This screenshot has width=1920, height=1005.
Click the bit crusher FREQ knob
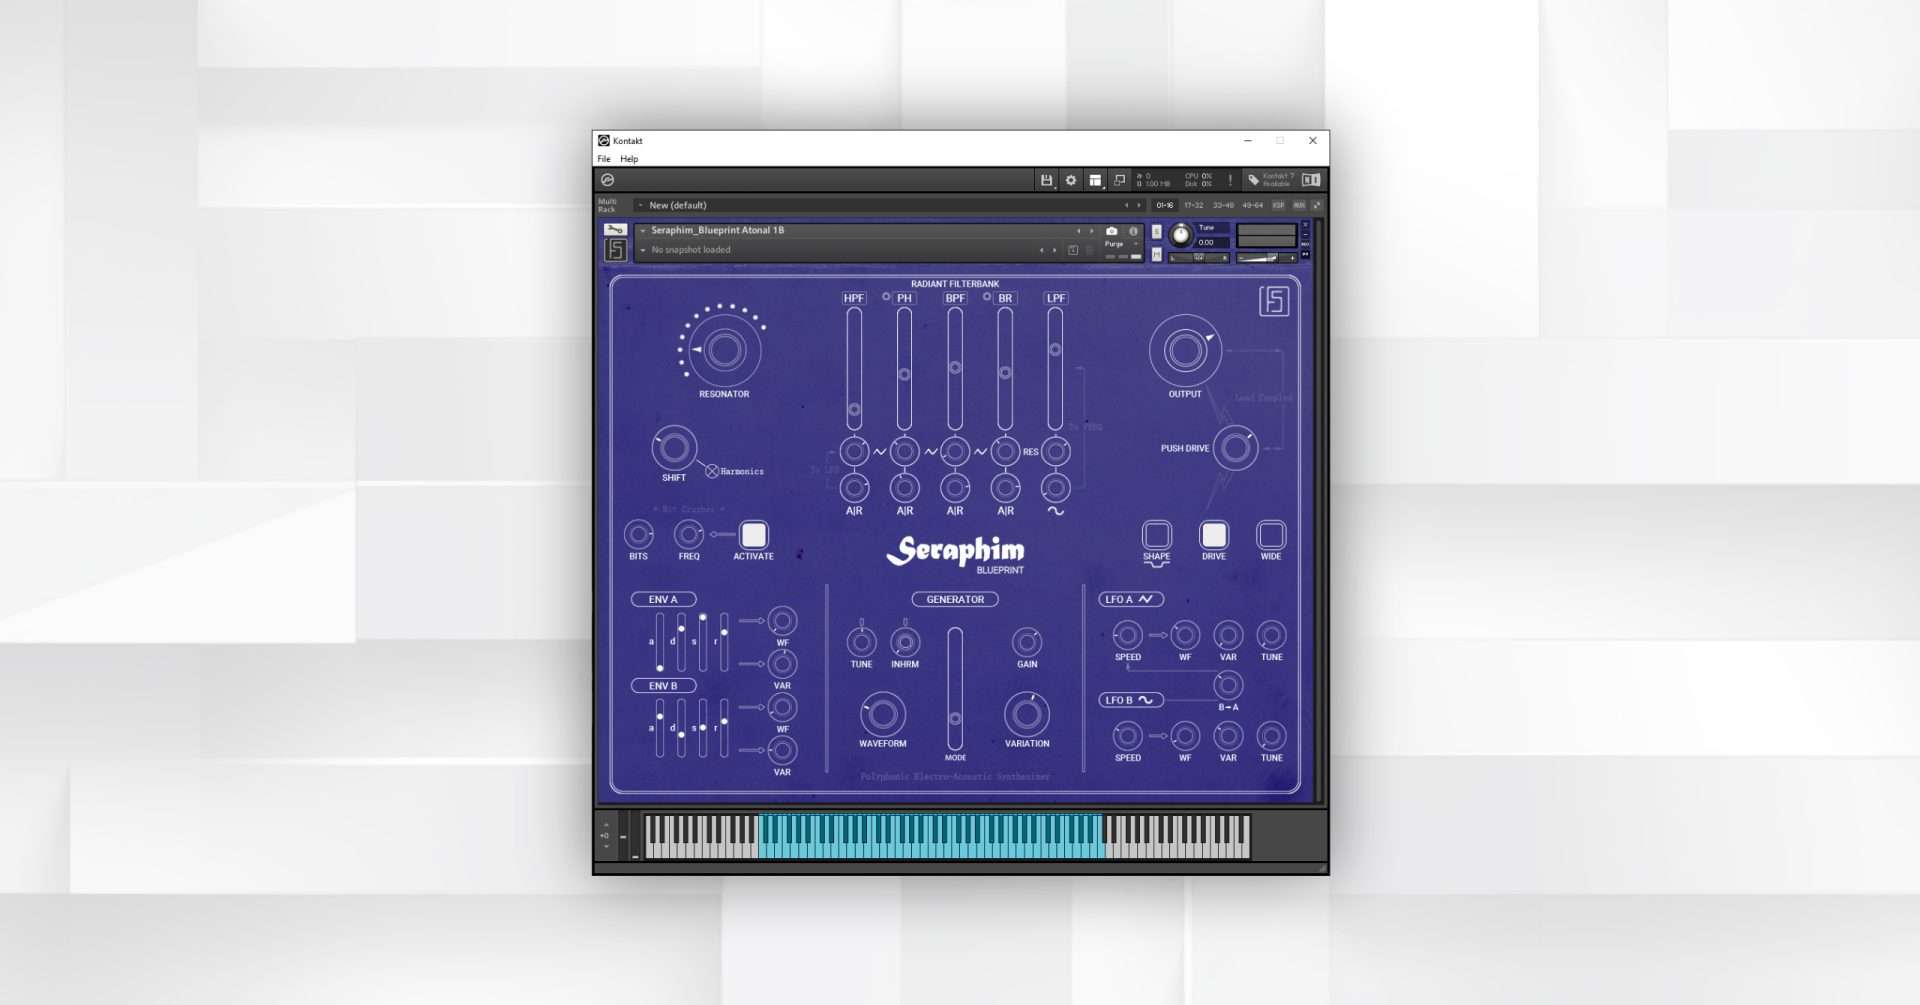click(x=689, y=535)
